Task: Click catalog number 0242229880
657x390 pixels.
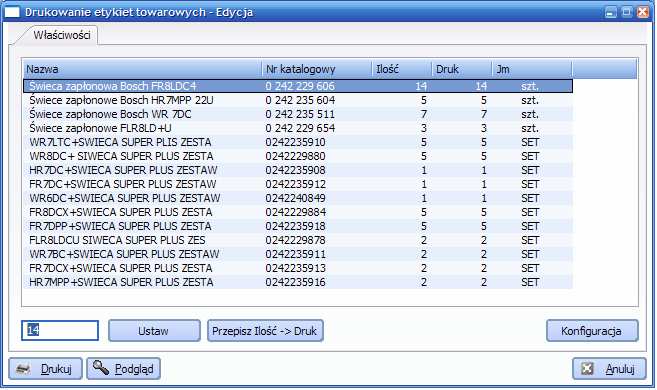Action: pyautogui.click(x=295, y=156)
